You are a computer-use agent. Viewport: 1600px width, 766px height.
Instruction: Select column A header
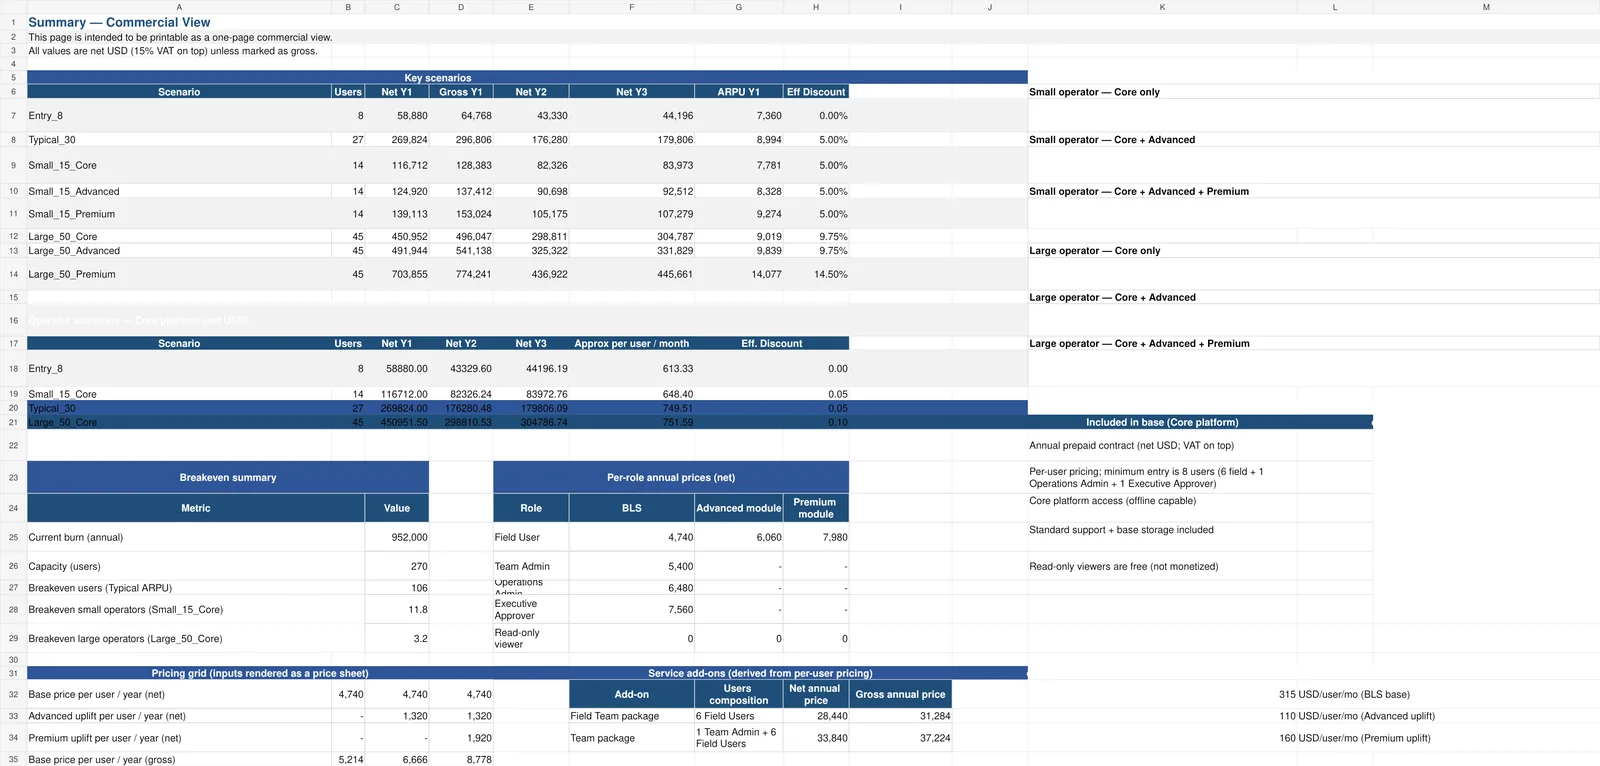pos(179,7)
